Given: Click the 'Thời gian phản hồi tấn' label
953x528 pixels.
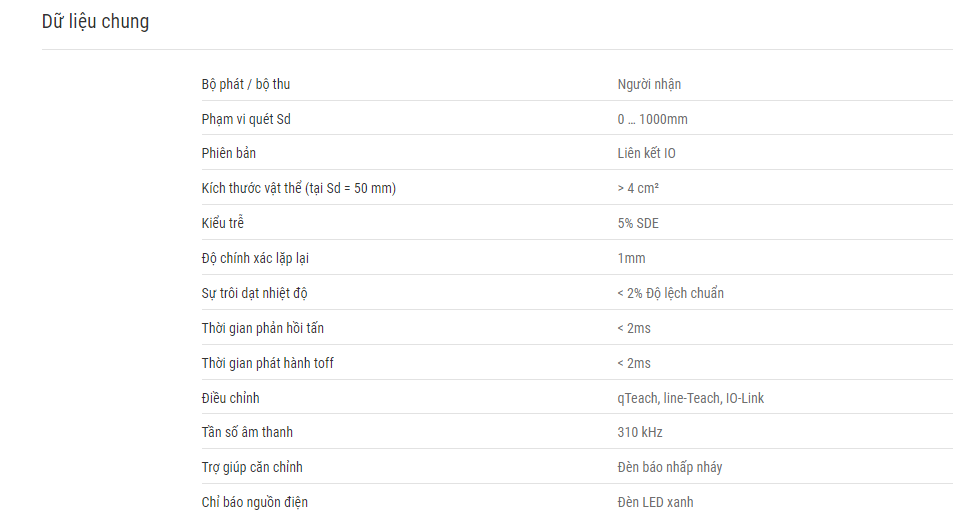Looking at the screenshot, I should point(263,328).
